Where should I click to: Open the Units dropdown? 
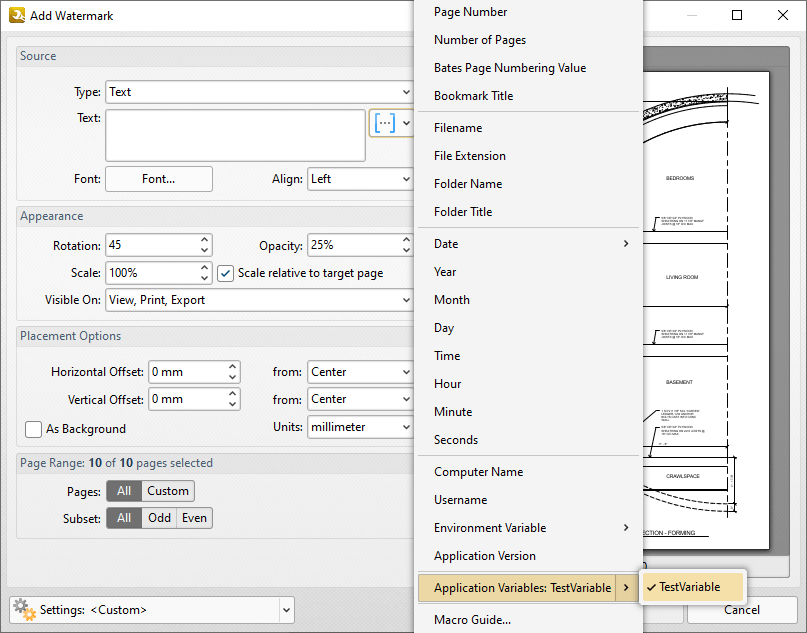pyautogui.click(x=406, y=427)
